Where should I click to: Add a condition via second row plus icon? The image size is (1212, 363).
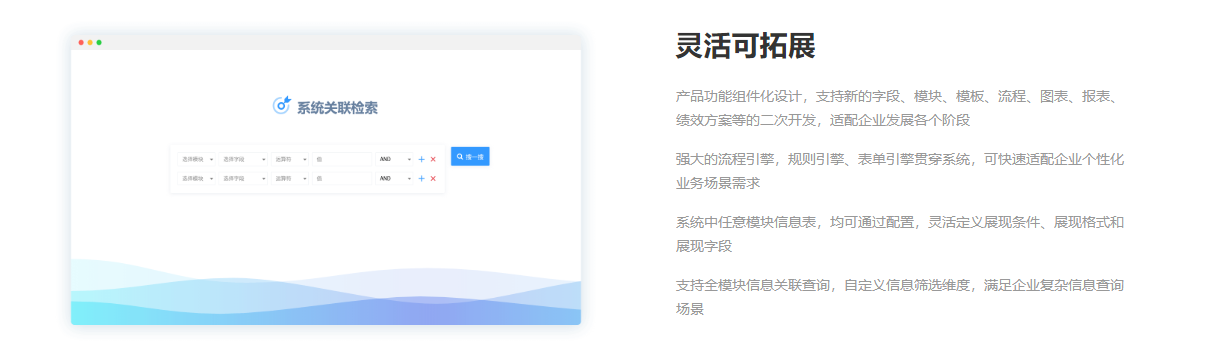[x=422, y=178]
